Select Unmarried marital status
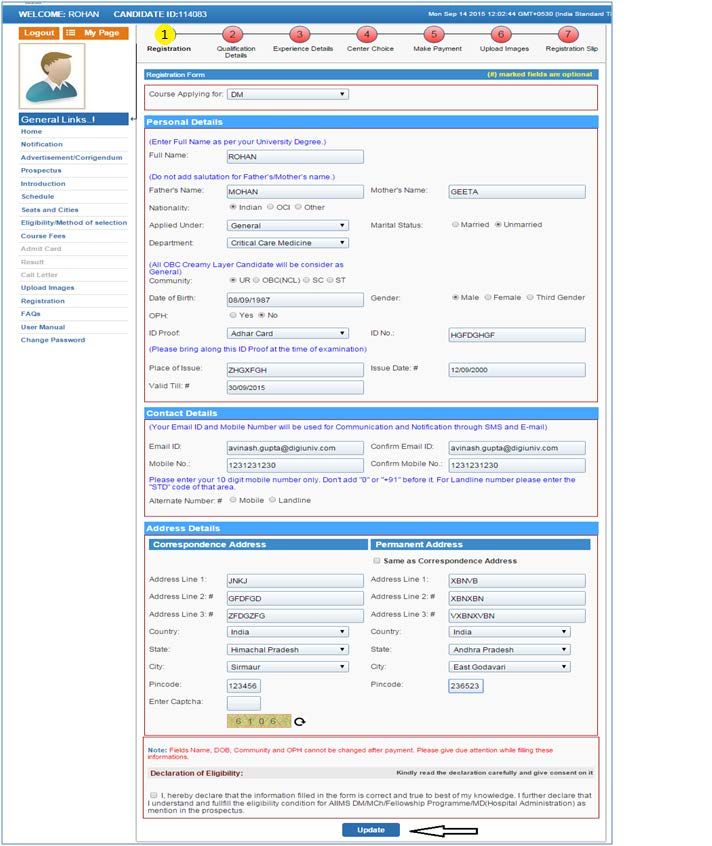Image resolution: width=712 pixels, height=846 pixels. 498,224
